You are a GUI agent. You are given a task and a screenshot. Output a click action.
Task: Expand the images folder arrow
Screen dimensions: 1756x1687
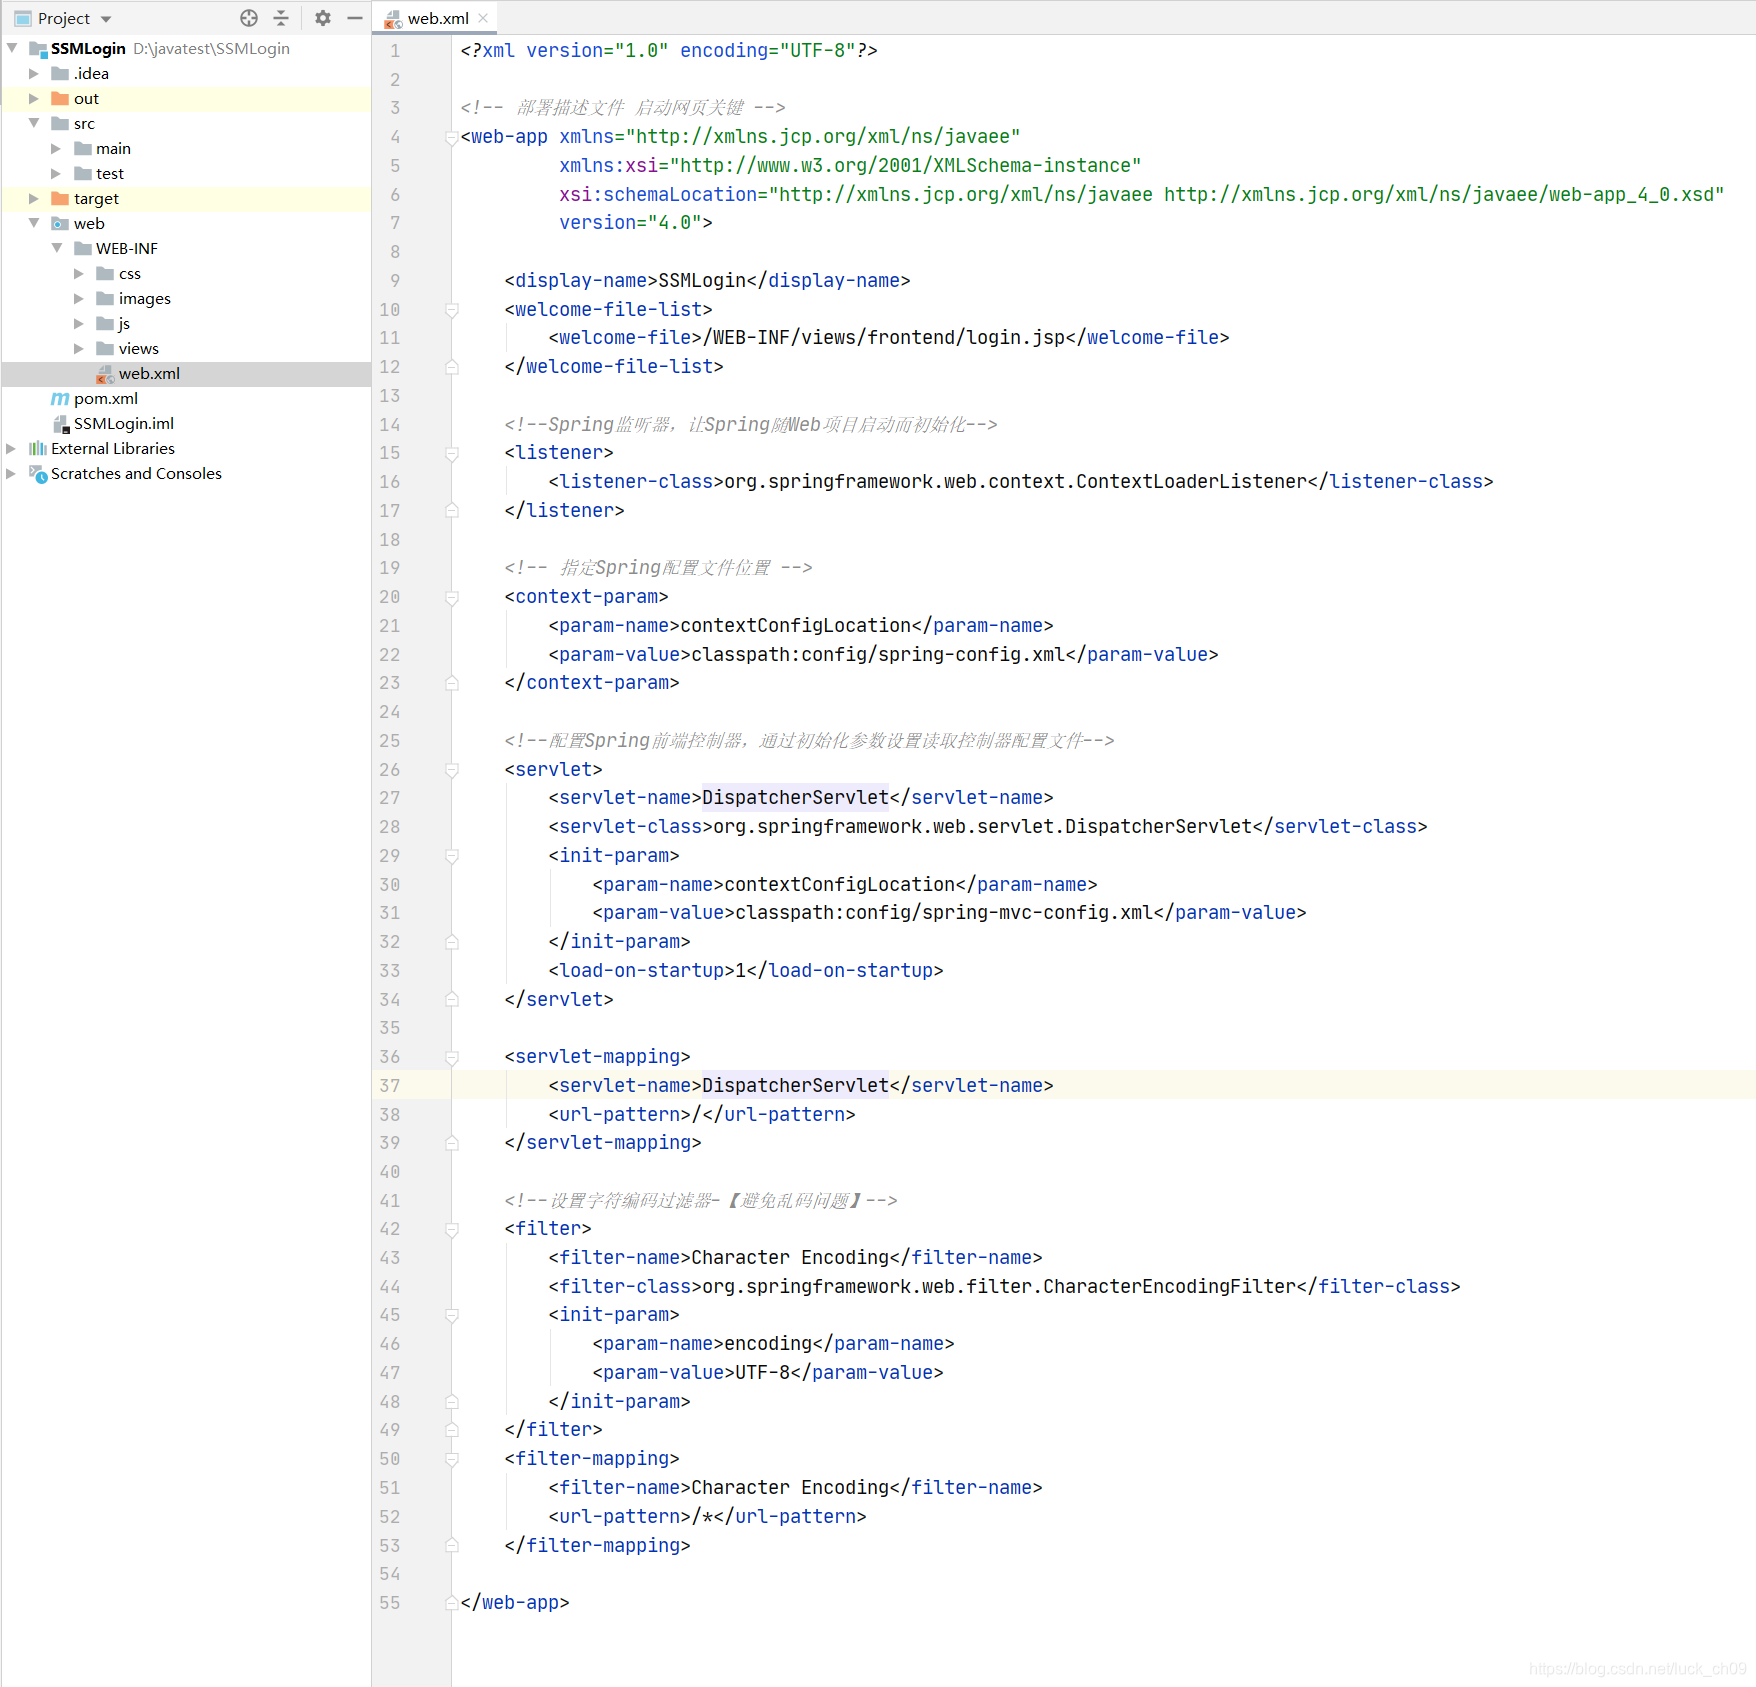pos(79,298)
